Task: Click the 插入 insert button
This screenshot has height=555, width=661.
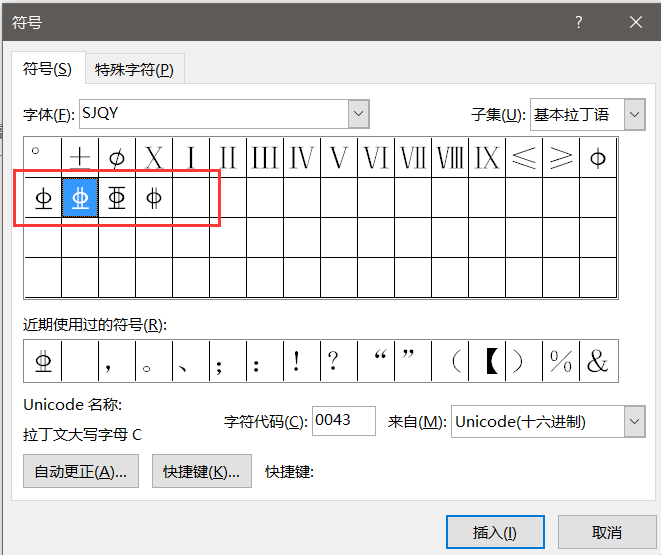Action: click(495, 532)
